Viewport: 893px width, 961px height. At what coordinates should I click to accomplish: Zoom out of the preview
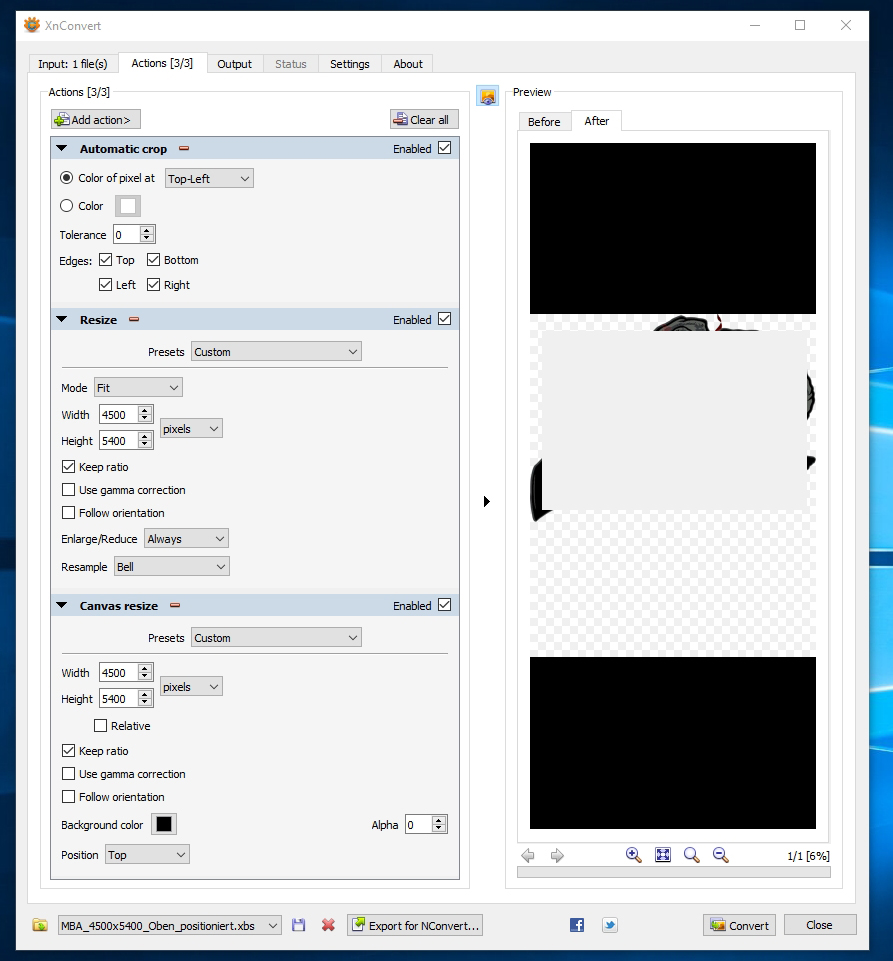click(721, 855)
